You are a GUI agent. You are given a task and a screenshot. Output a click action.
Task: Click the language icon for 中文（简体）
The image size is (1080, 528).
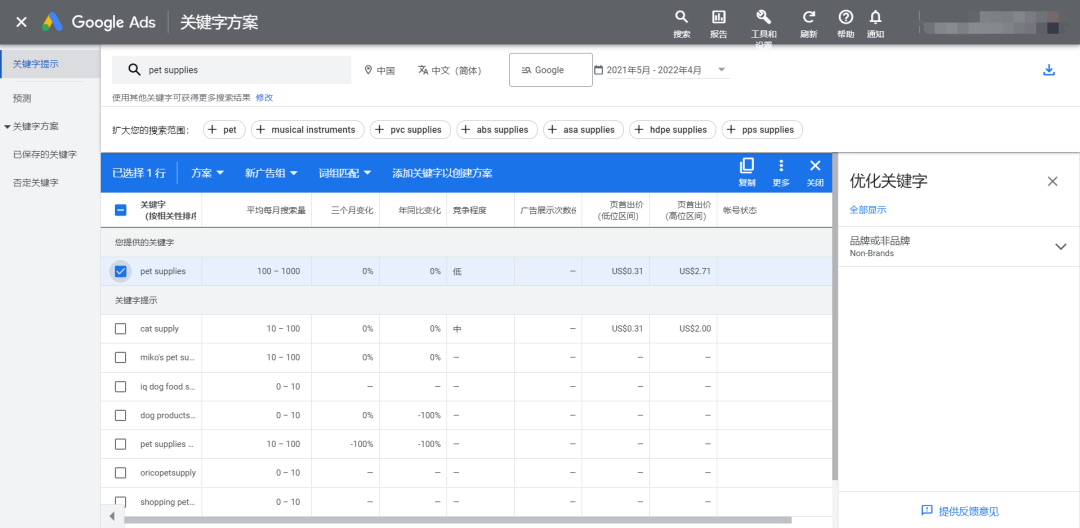[423, 70]
